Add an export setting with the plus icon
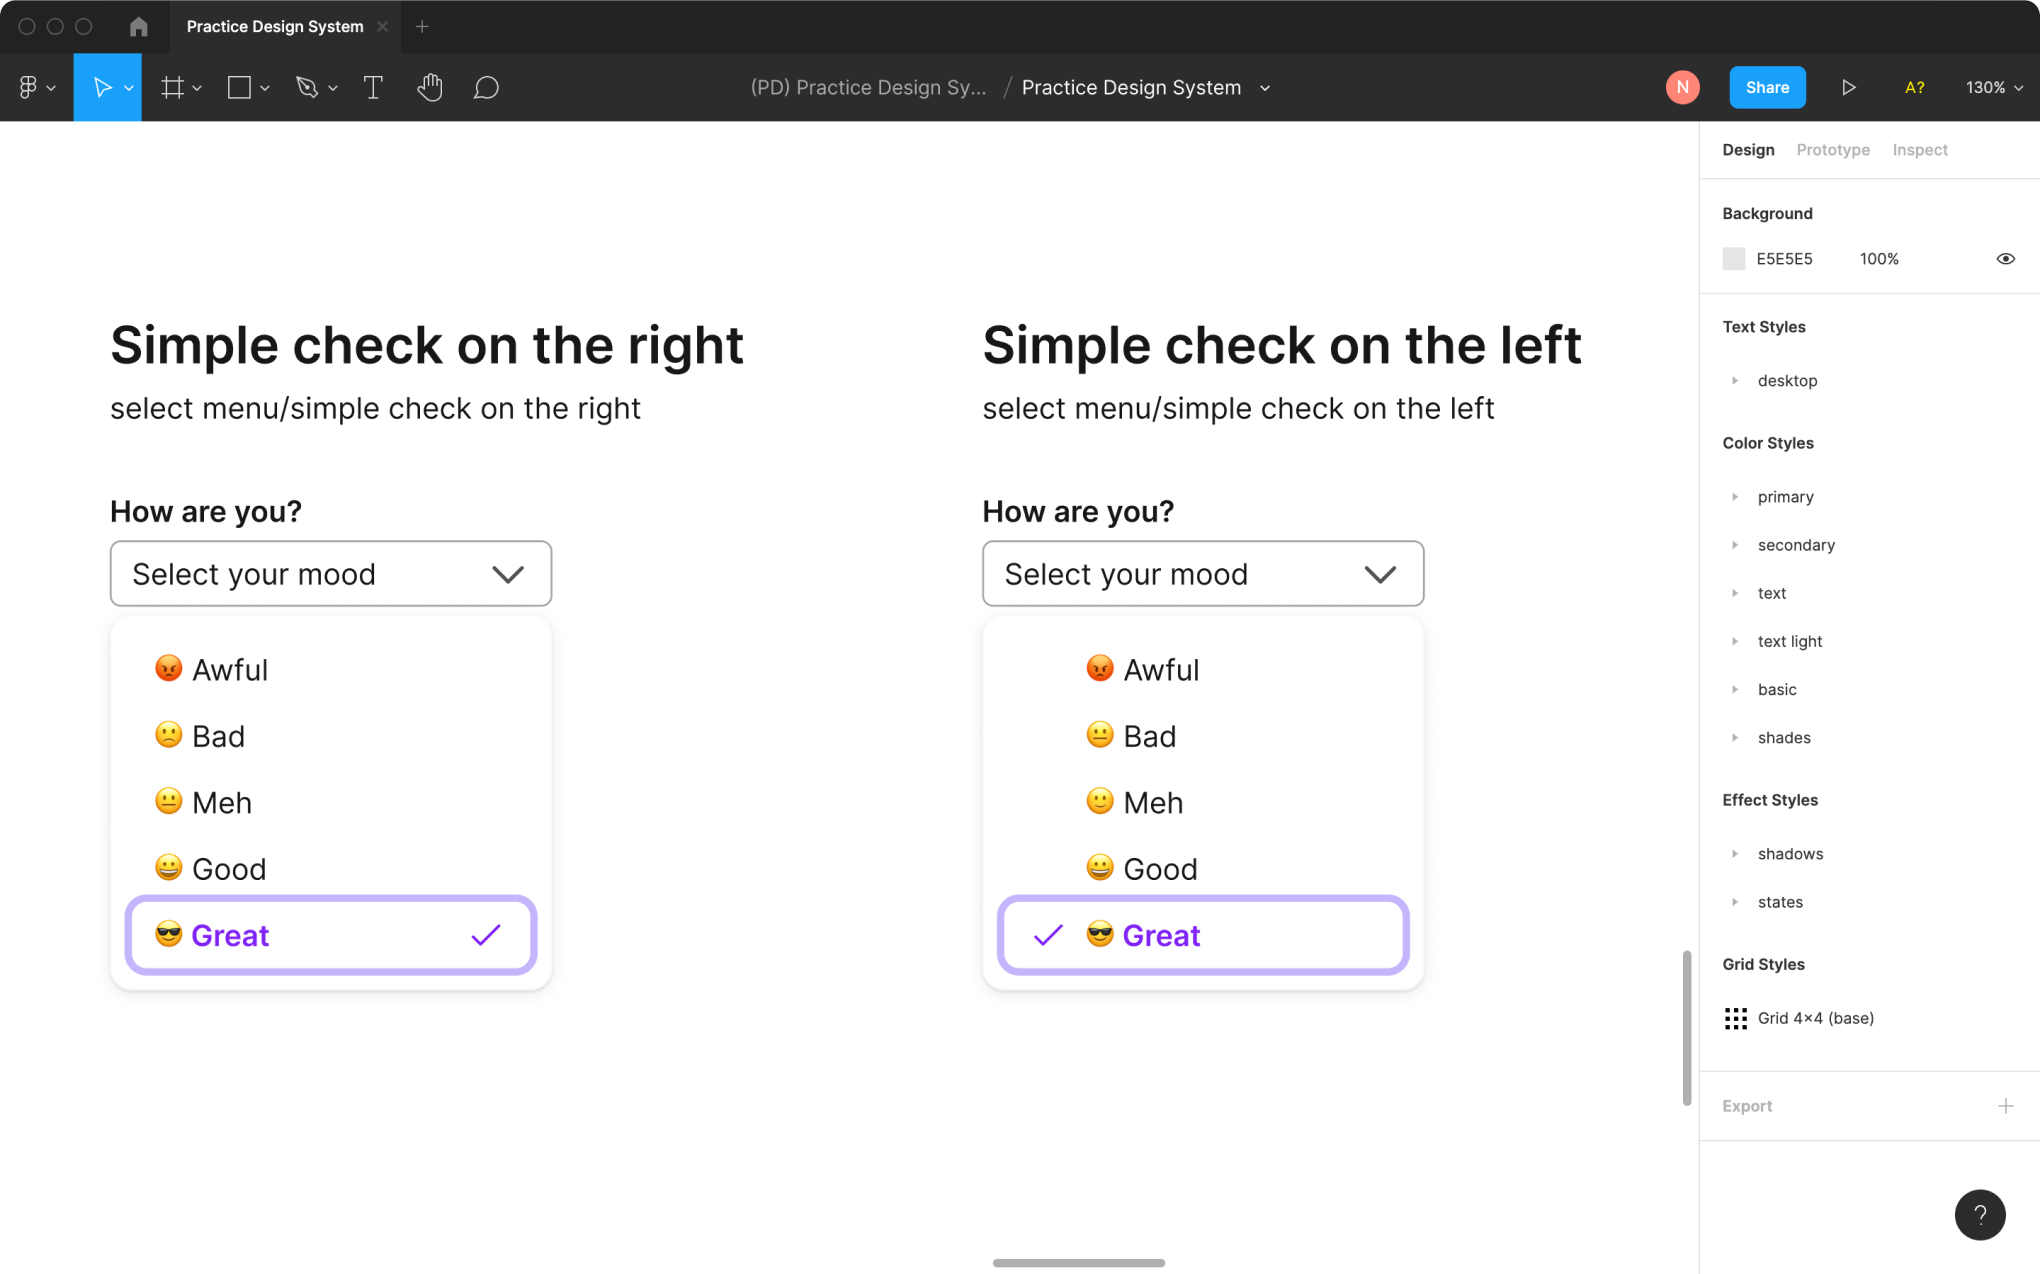Image resolution: width=2040 pixels, height=1274 pixels. (2007, 1105)
